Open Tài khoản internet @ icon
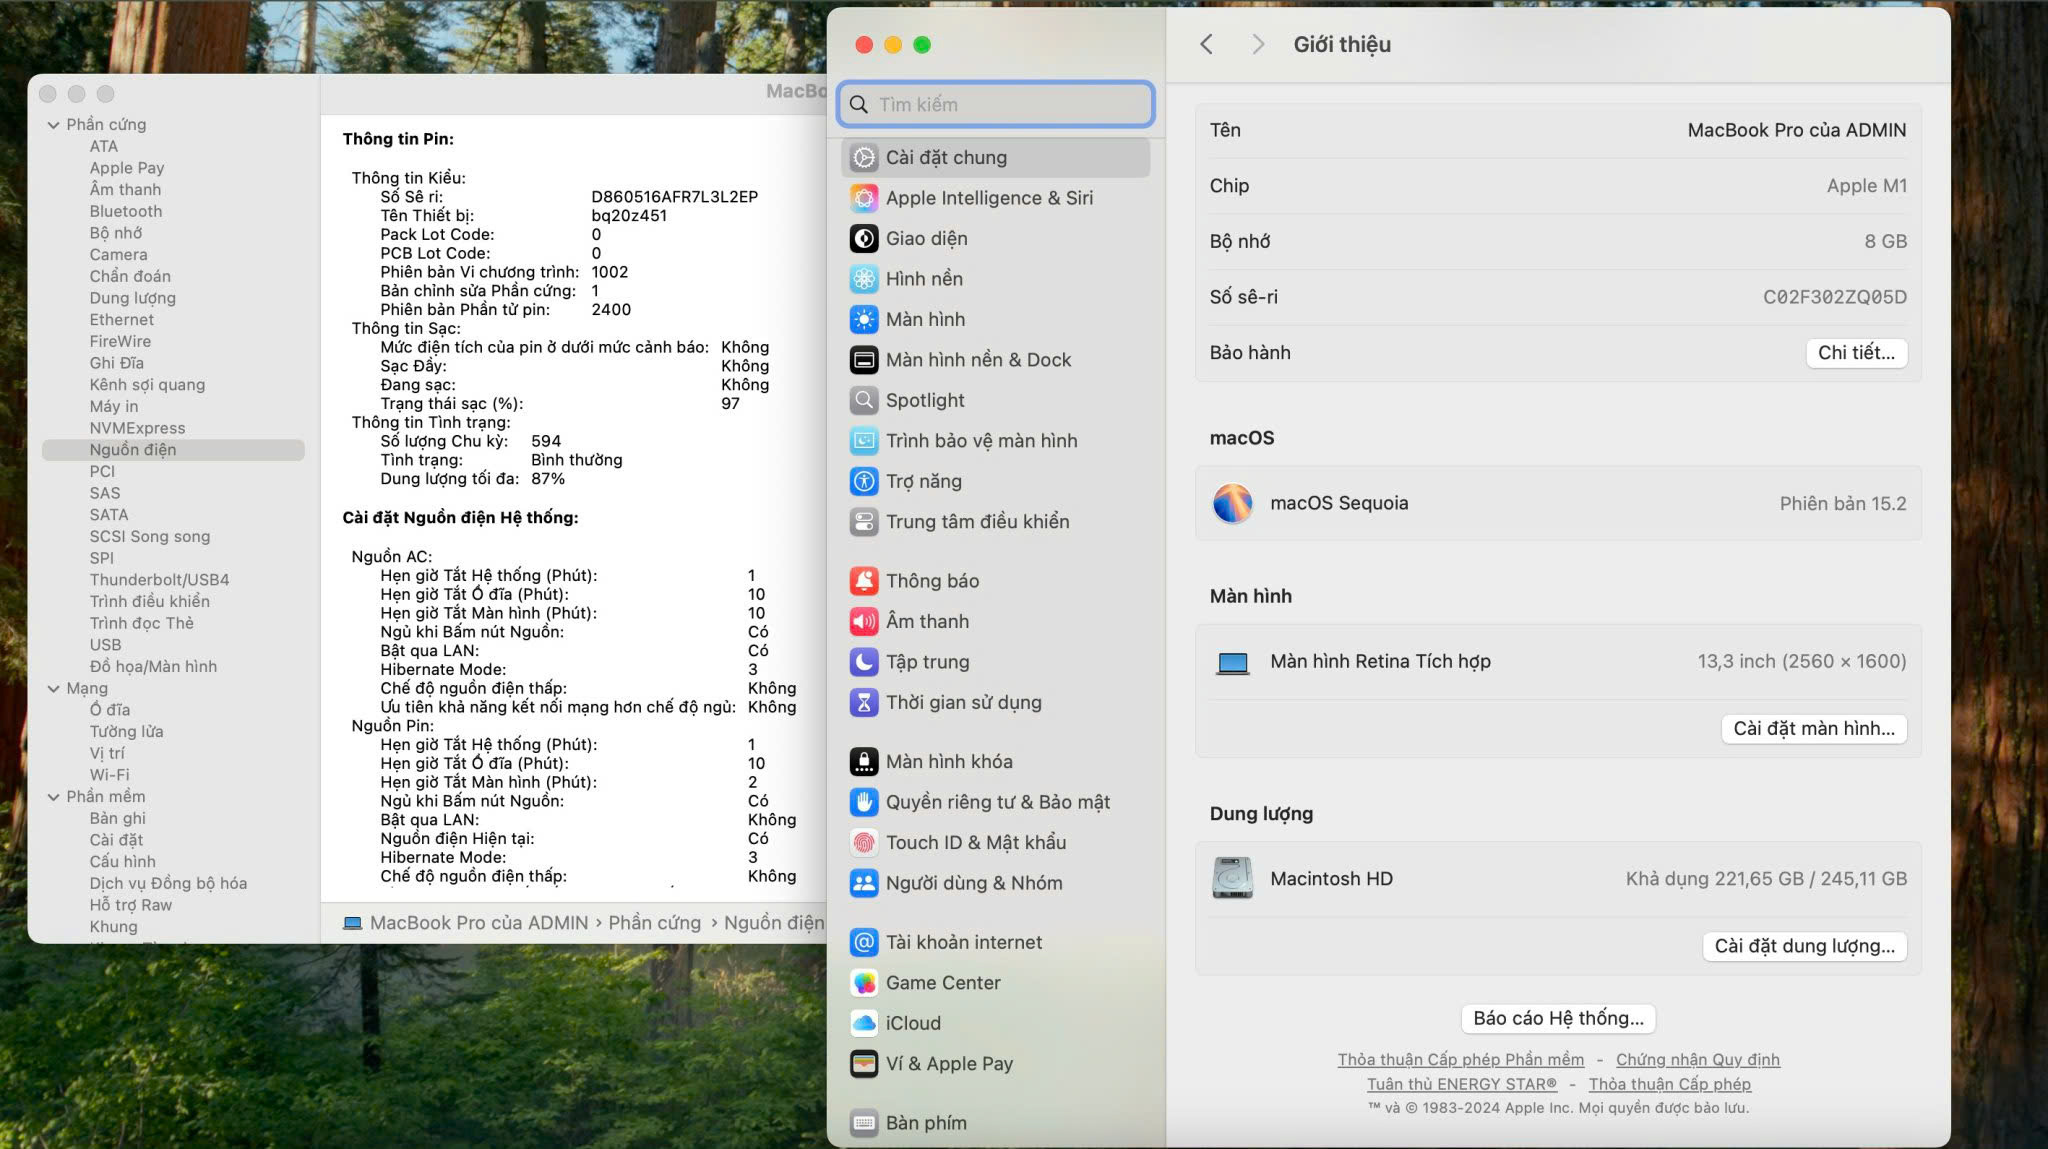The image size is (2048, 1149). pyautogui.click(x=864, y=942)
